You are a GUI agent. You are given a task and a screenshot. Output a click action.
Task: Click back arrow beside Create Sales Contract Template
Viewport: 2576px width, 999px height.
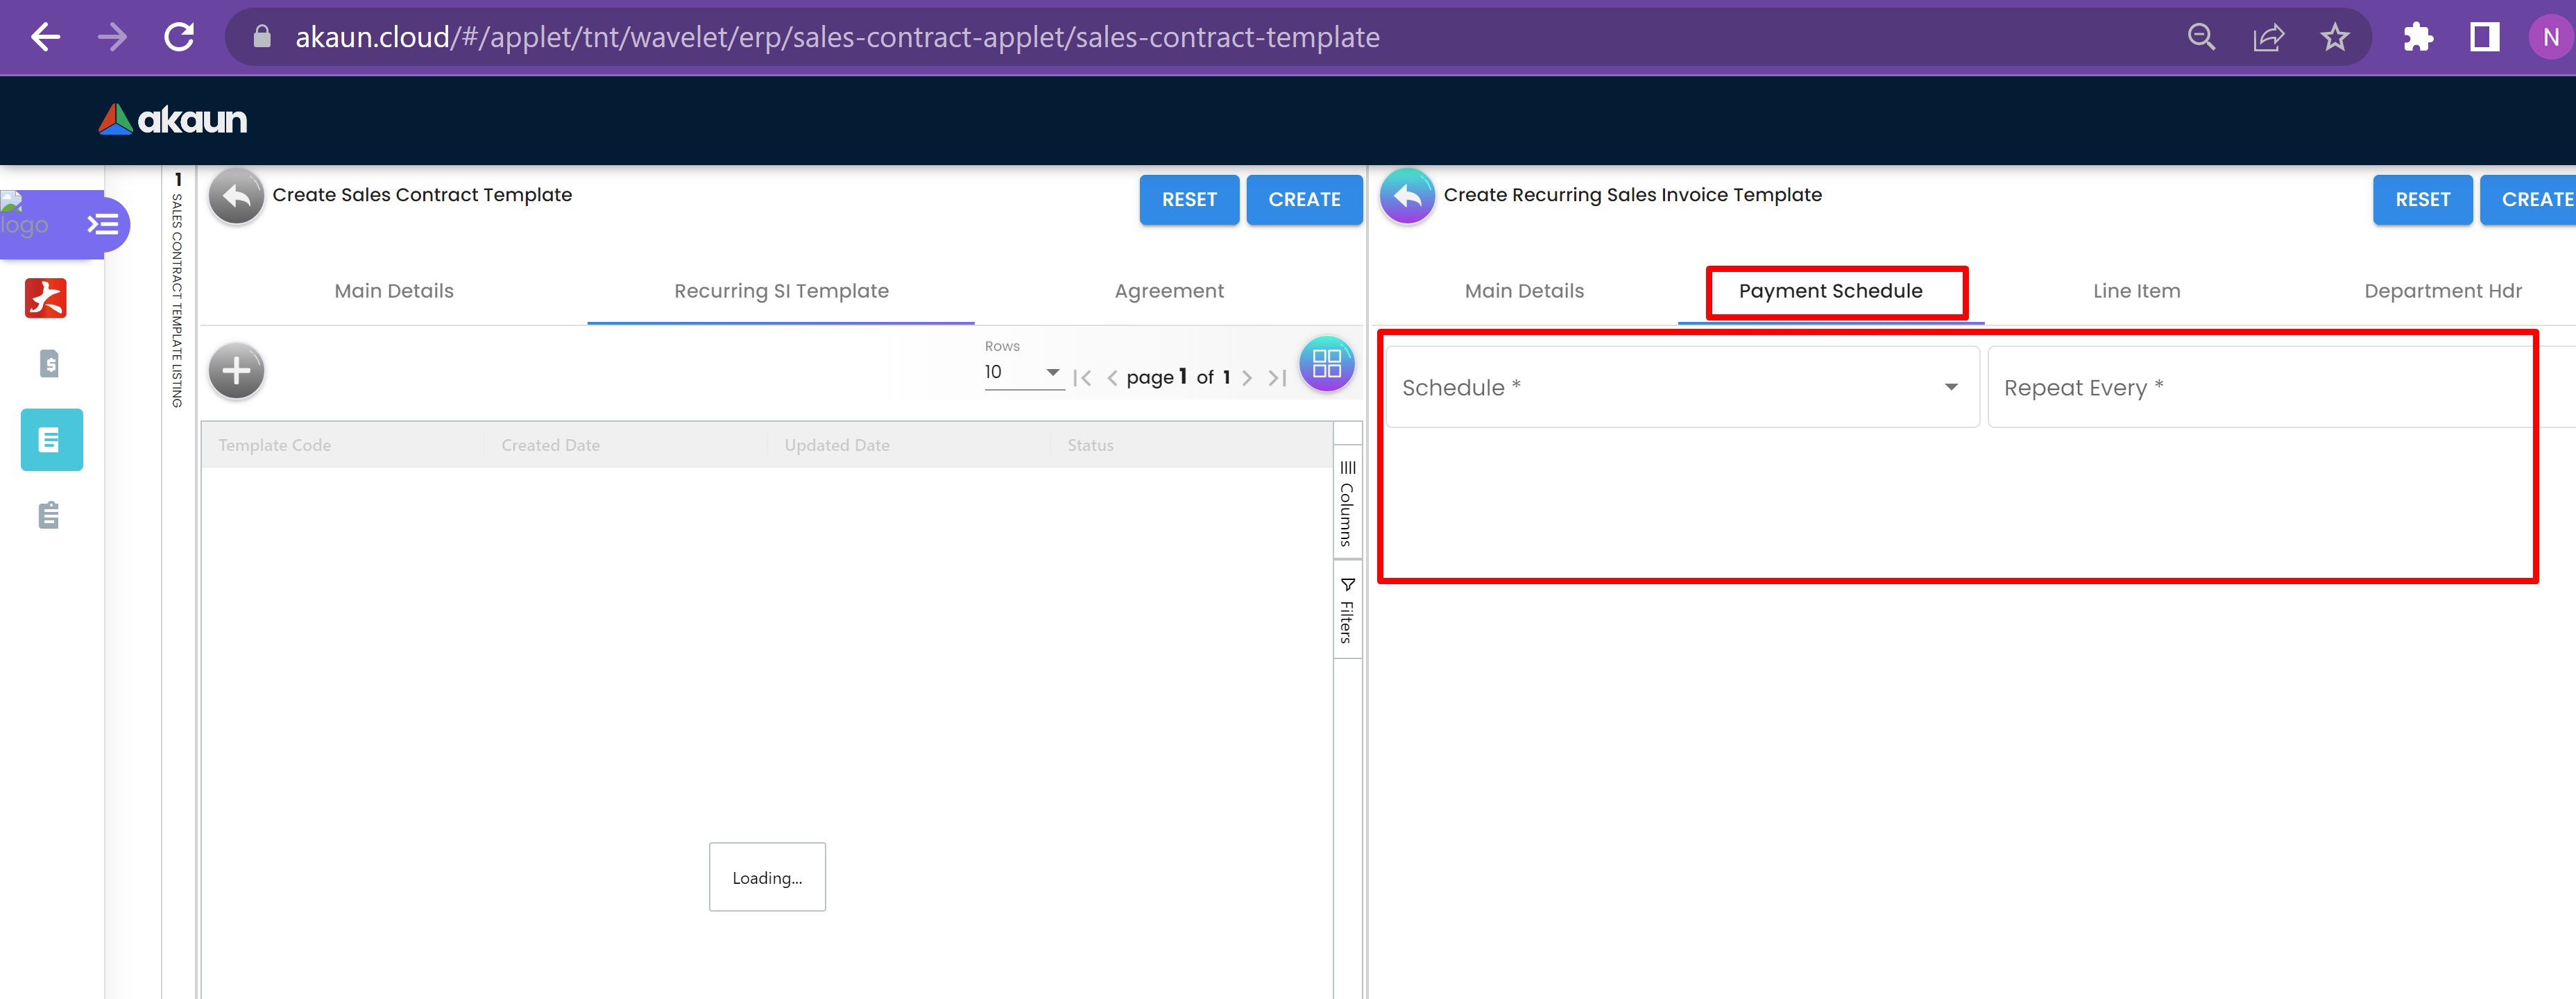(x=236, y=197)
